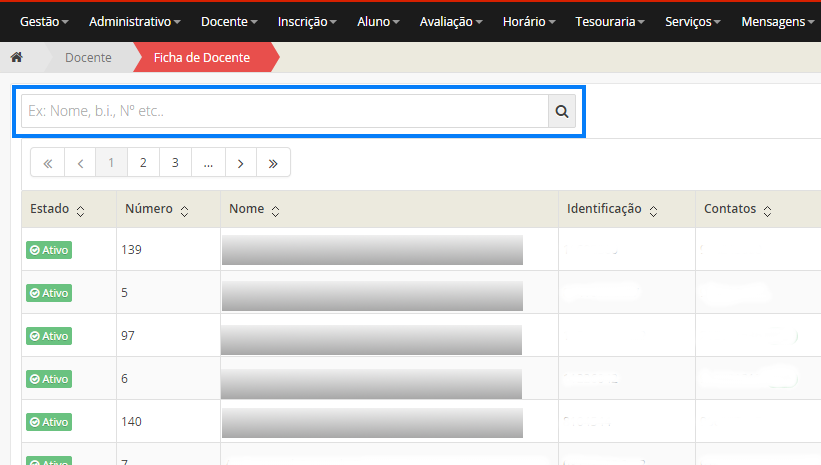Select page 3 in pagination
The height and width of the screenshot is (465, 821).
[x=175, y=163]
